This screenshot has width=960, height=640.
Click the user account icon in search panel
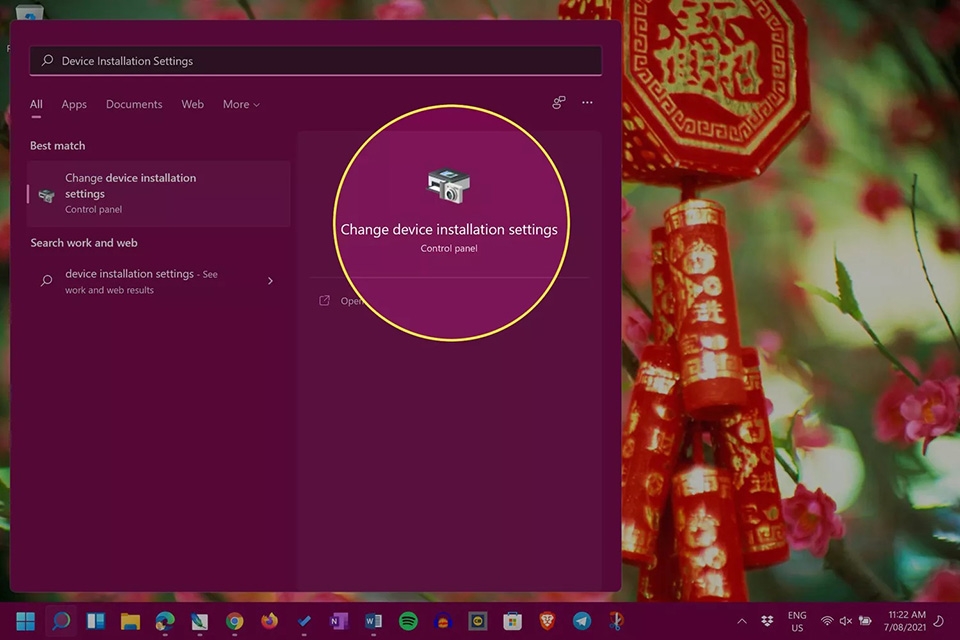tap(558, 102)
